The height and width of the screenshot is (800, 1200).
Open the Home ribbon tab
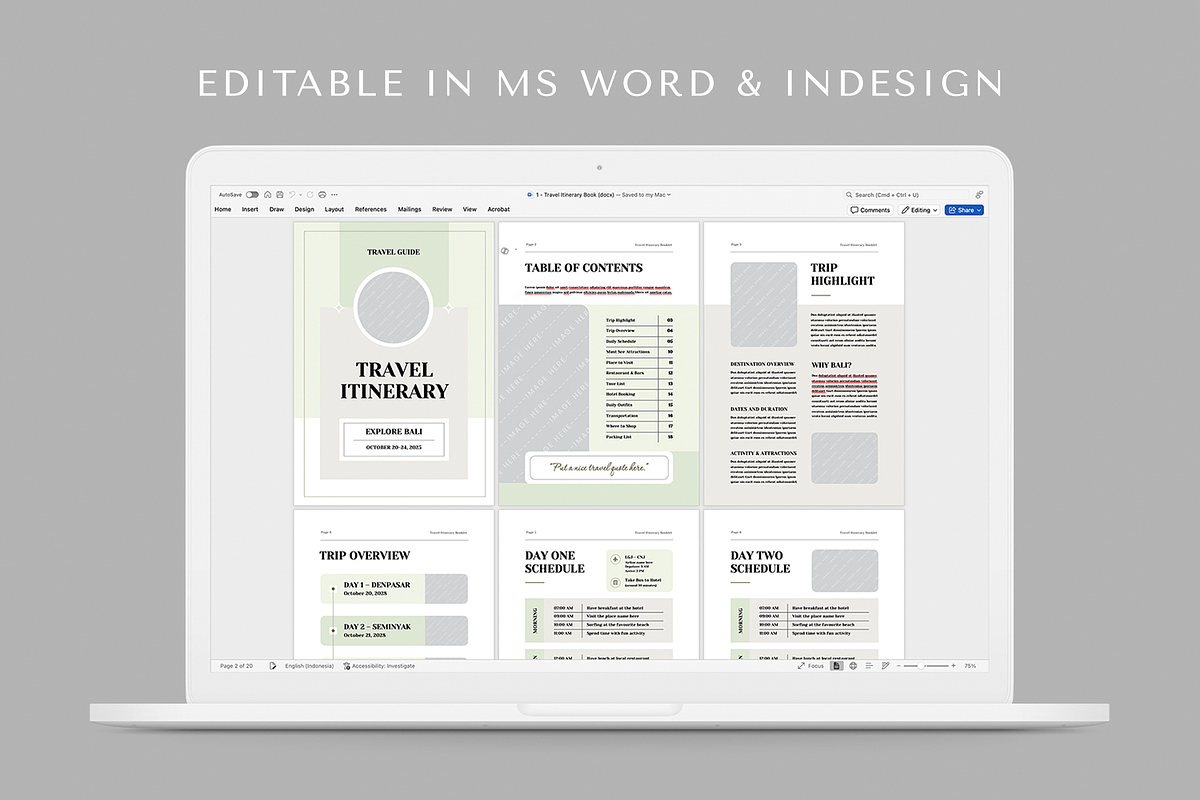(223, 210)
